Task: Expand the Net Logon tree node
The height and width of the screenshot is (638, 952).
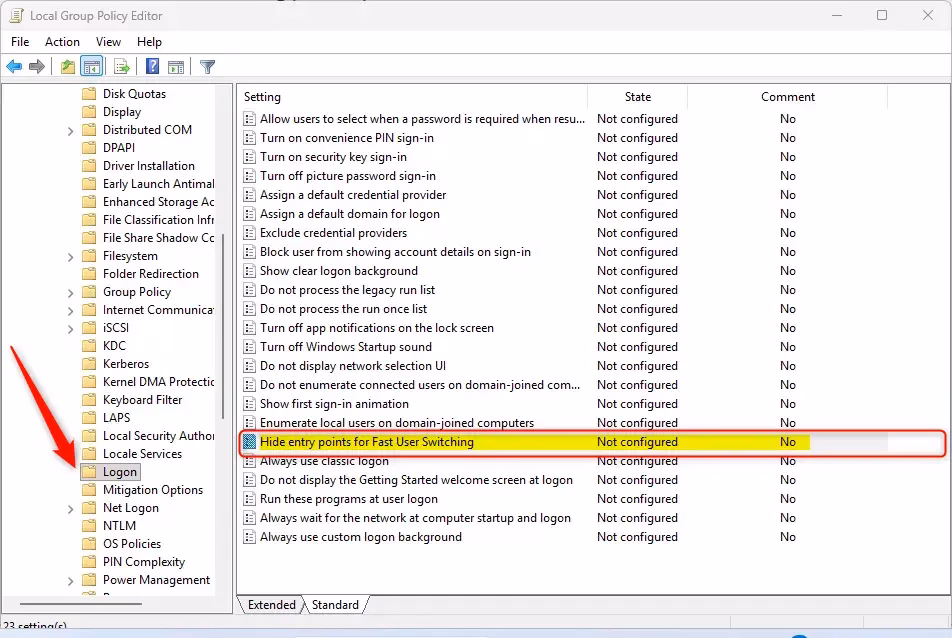Action: click(x=71, y=508)
